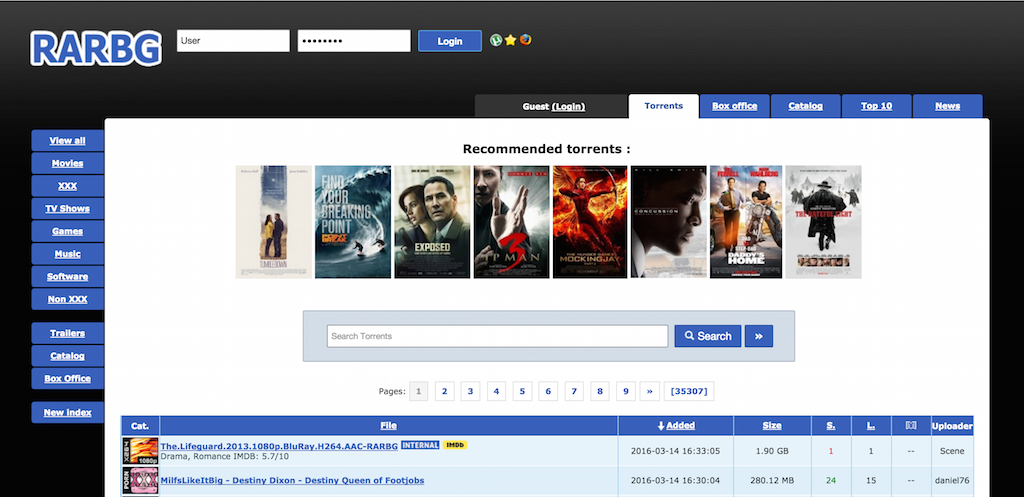Open x264 1080p category icon for The.Lifeguard

pos(140,451)
